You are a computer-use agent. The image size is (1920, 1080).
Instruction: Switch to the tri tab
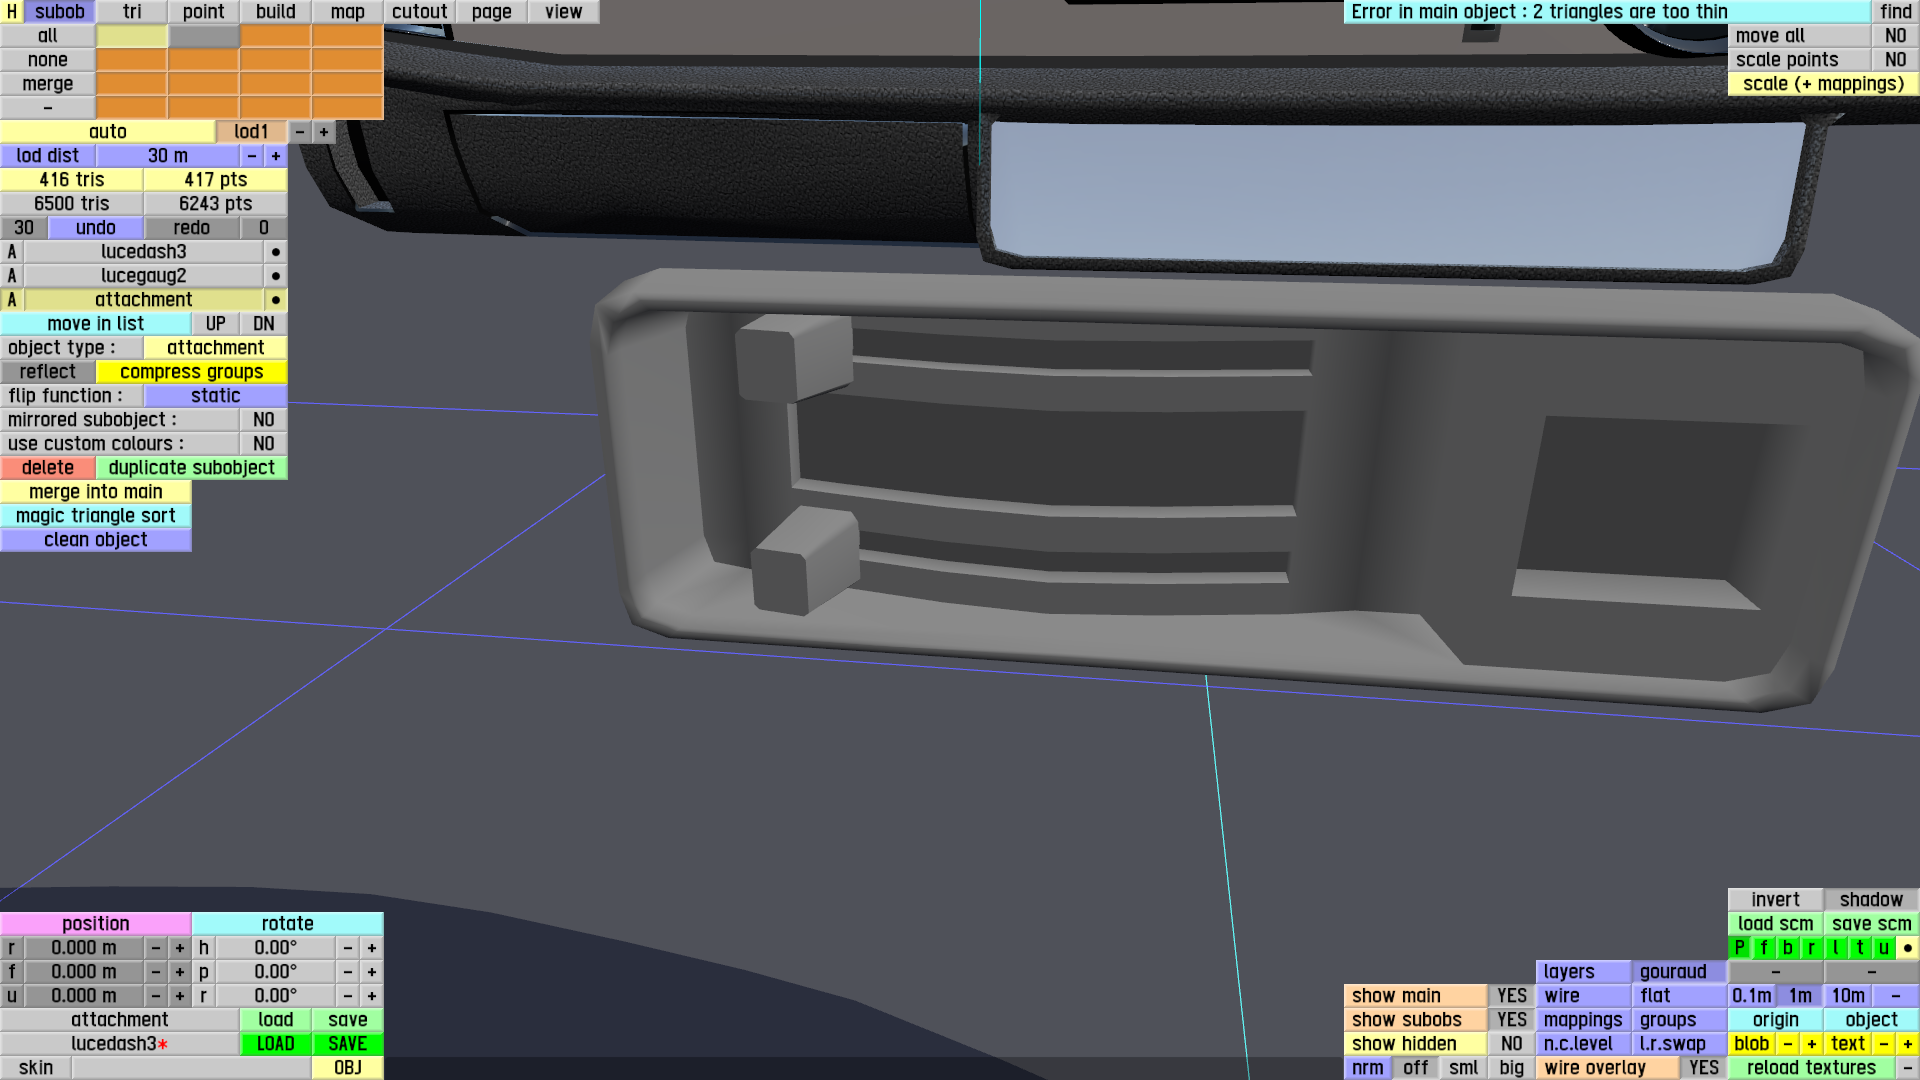pyautogui.click(x=132, y=12)
